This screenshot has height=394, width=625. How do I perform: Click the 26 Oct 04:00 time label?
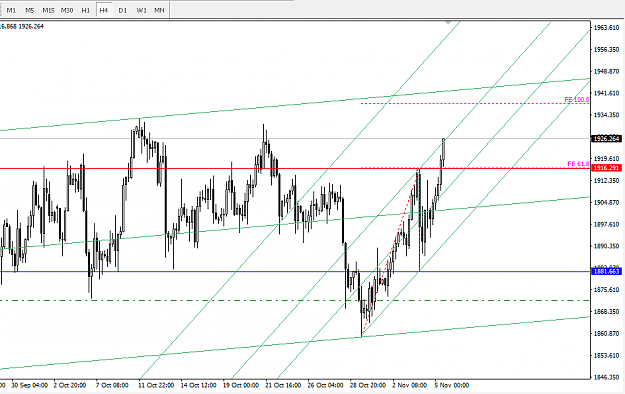325,385
